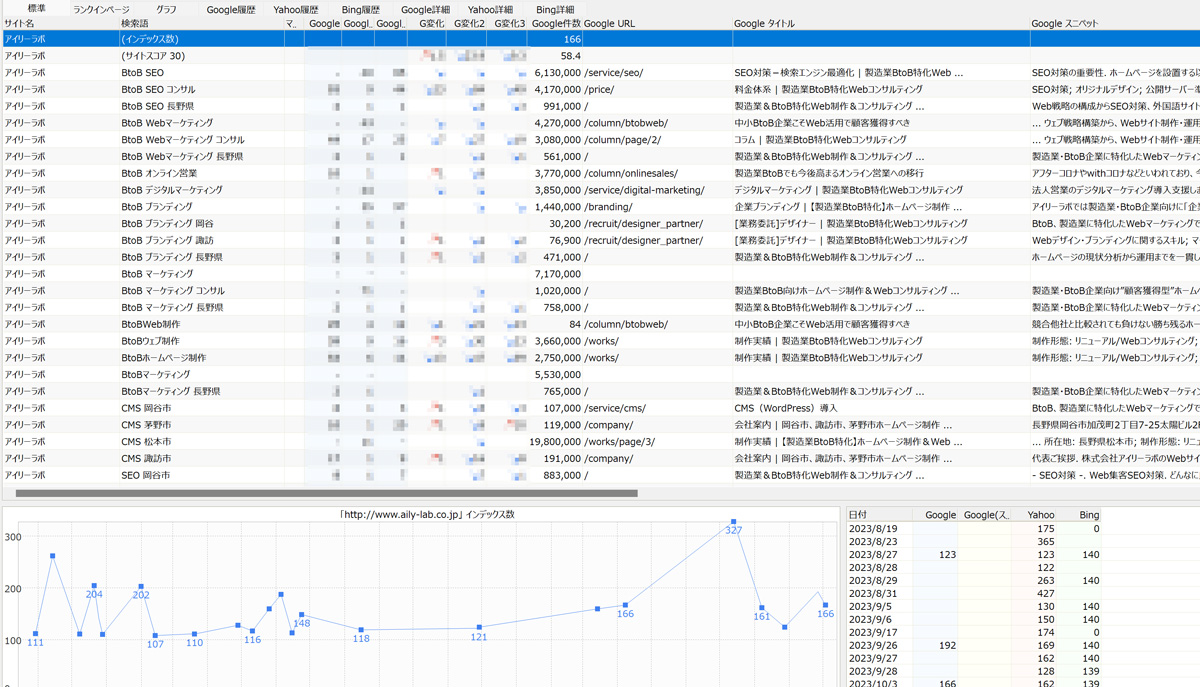The height and width of the screenshot is (687, 1200).
Task: Switch to the Yahoo履歴 tab
Action: [x=296, y=9]
